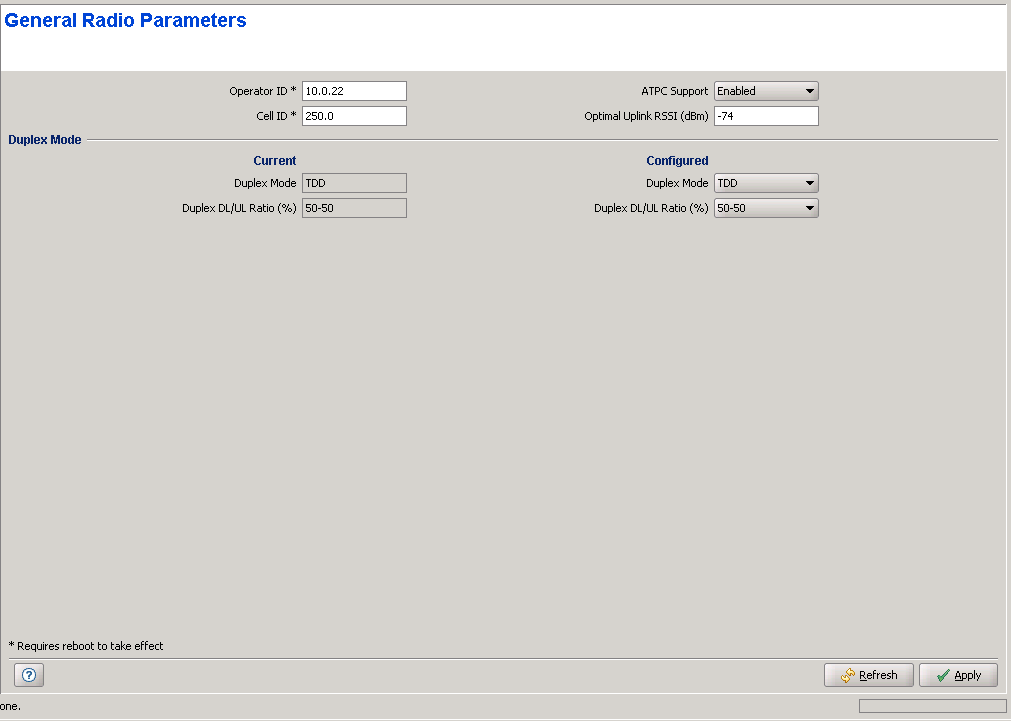The width and height of the screenshot is (1011, 721).
Task: Open the ATPC Support dropdown
Action: pyautogui.click(x=766, y=91)
